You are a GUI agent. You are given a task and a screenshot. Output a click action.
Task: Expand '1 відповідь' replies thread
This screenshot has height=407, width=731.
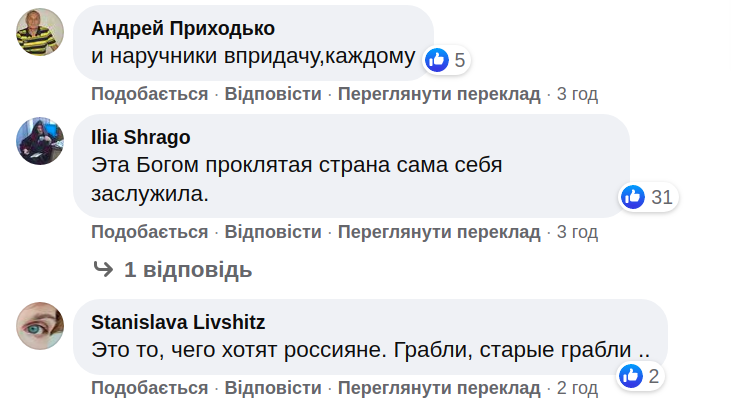[x=188, y=270]
